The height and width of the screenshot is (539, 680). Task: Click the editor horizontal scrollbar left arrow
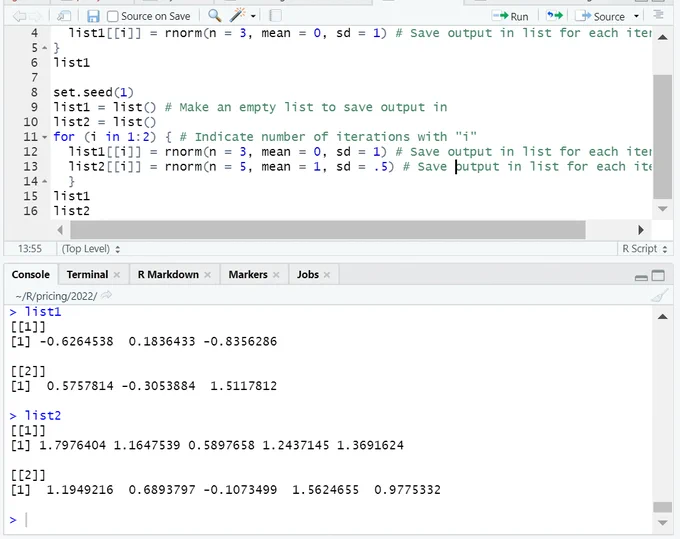tap(60, 230)
